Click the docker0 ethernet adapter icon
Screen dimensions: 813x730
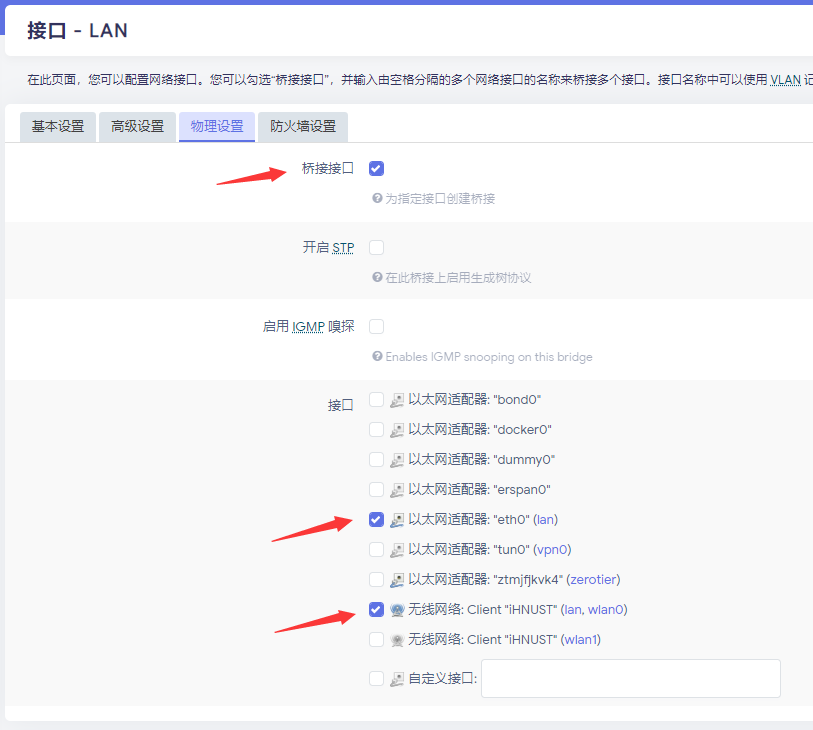(397, 430)
